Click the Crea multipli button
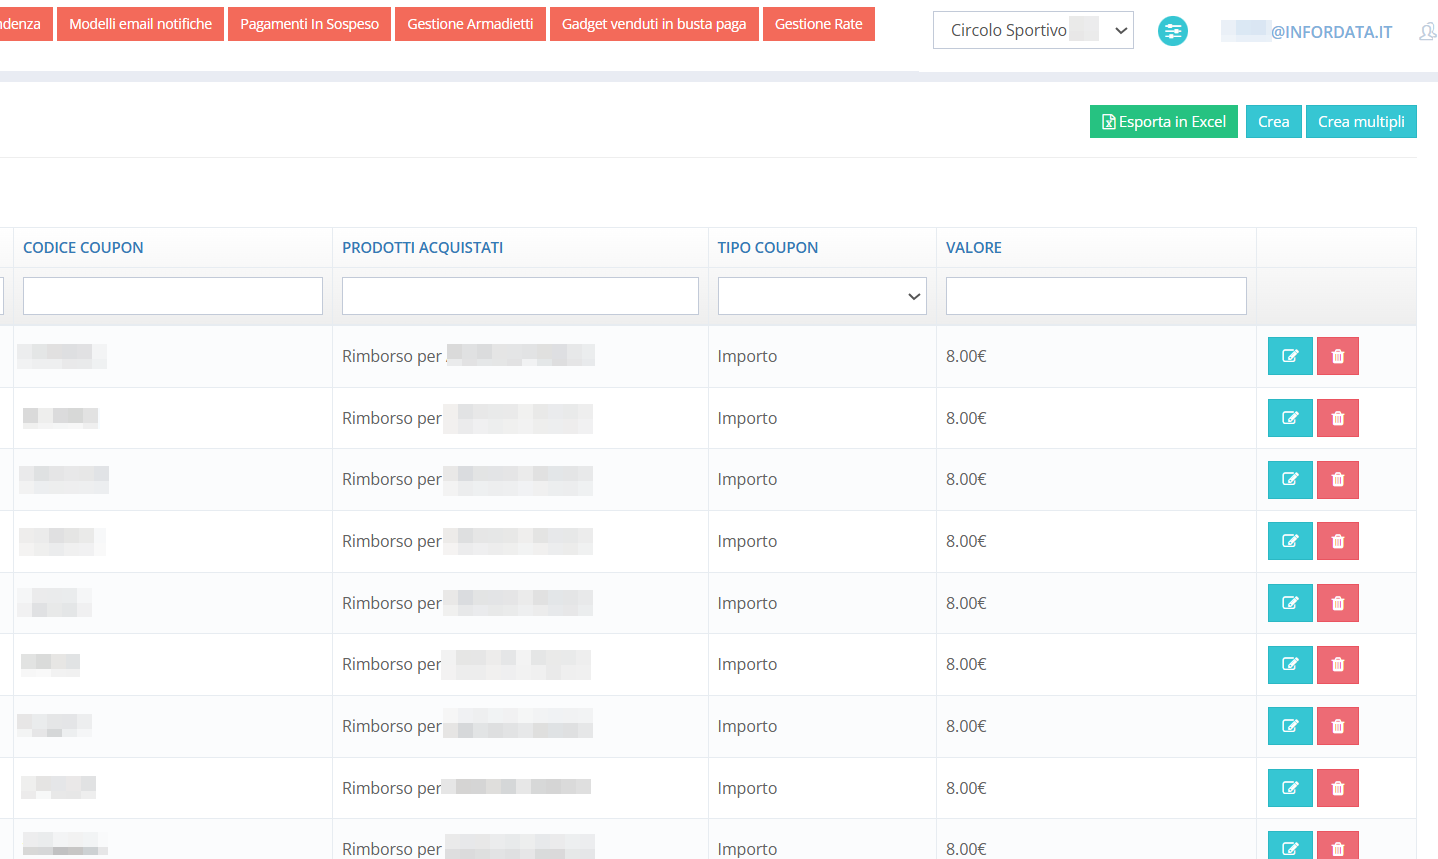Viewport: 1438px width, 859px height. [x=1360, y=122]
